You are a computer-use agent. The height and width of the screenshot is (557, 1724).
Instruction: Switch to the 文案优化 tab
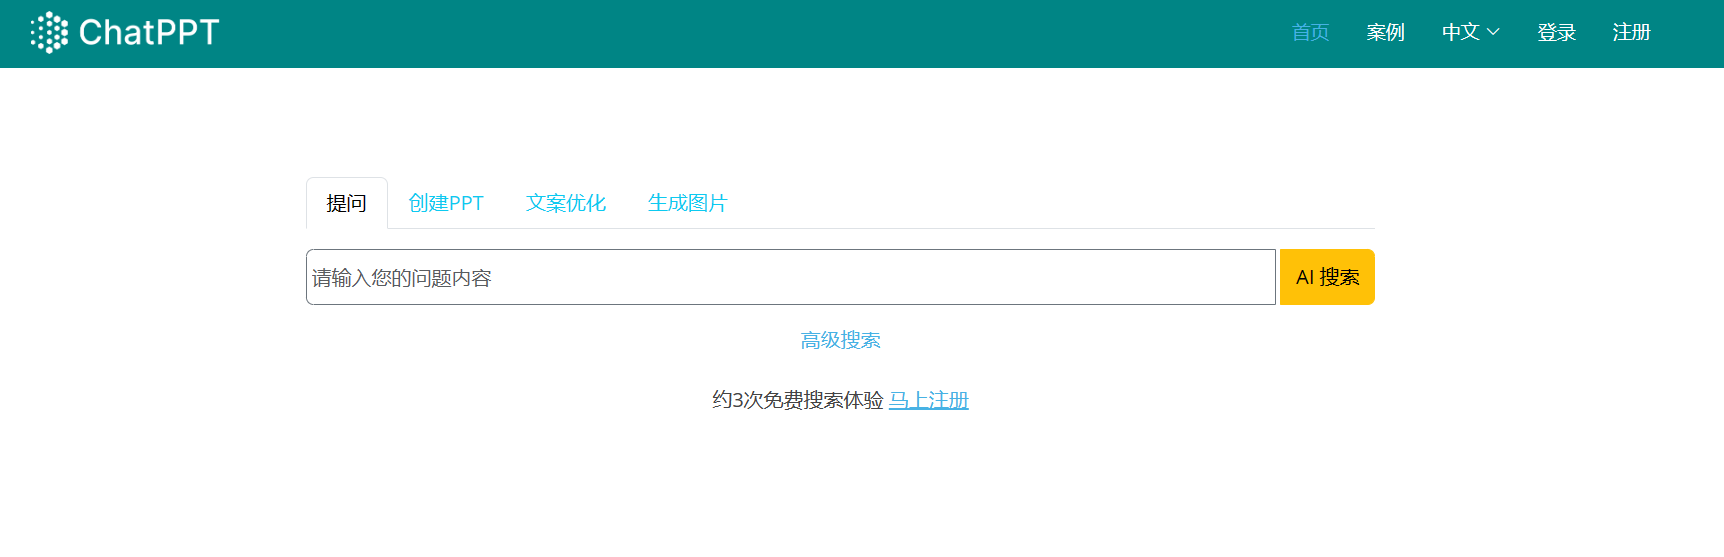566,204
